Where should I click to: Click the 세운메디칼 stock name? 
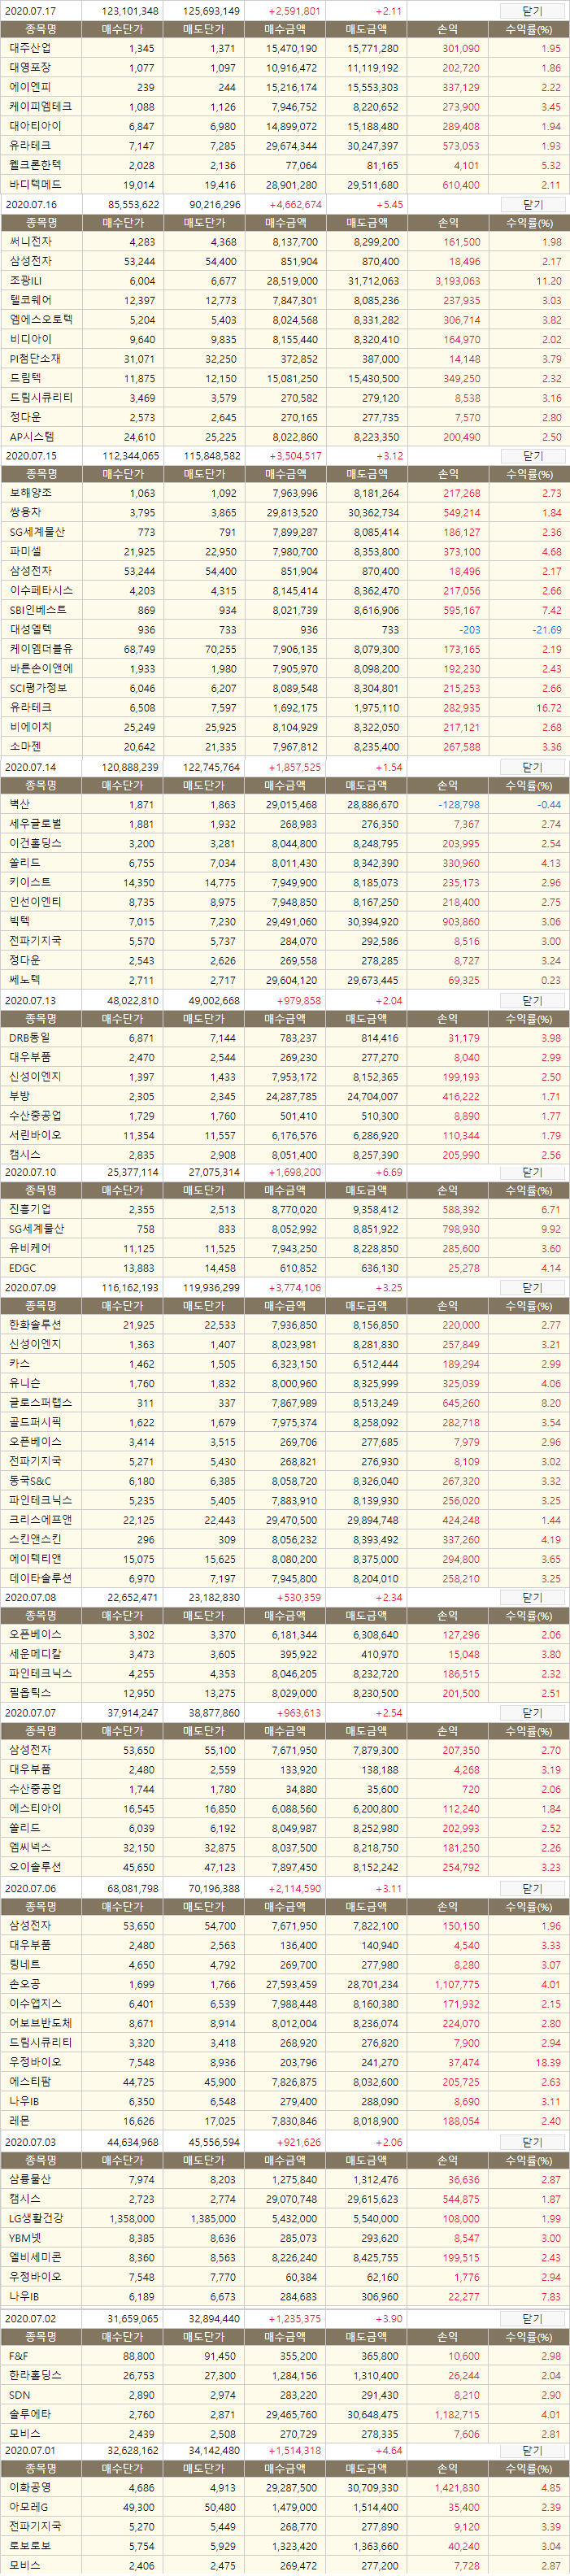pos(35,1655)
